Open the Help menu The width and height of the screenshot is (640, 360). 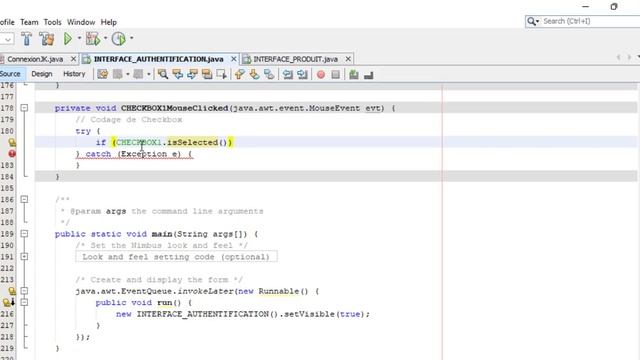(109, 22)
